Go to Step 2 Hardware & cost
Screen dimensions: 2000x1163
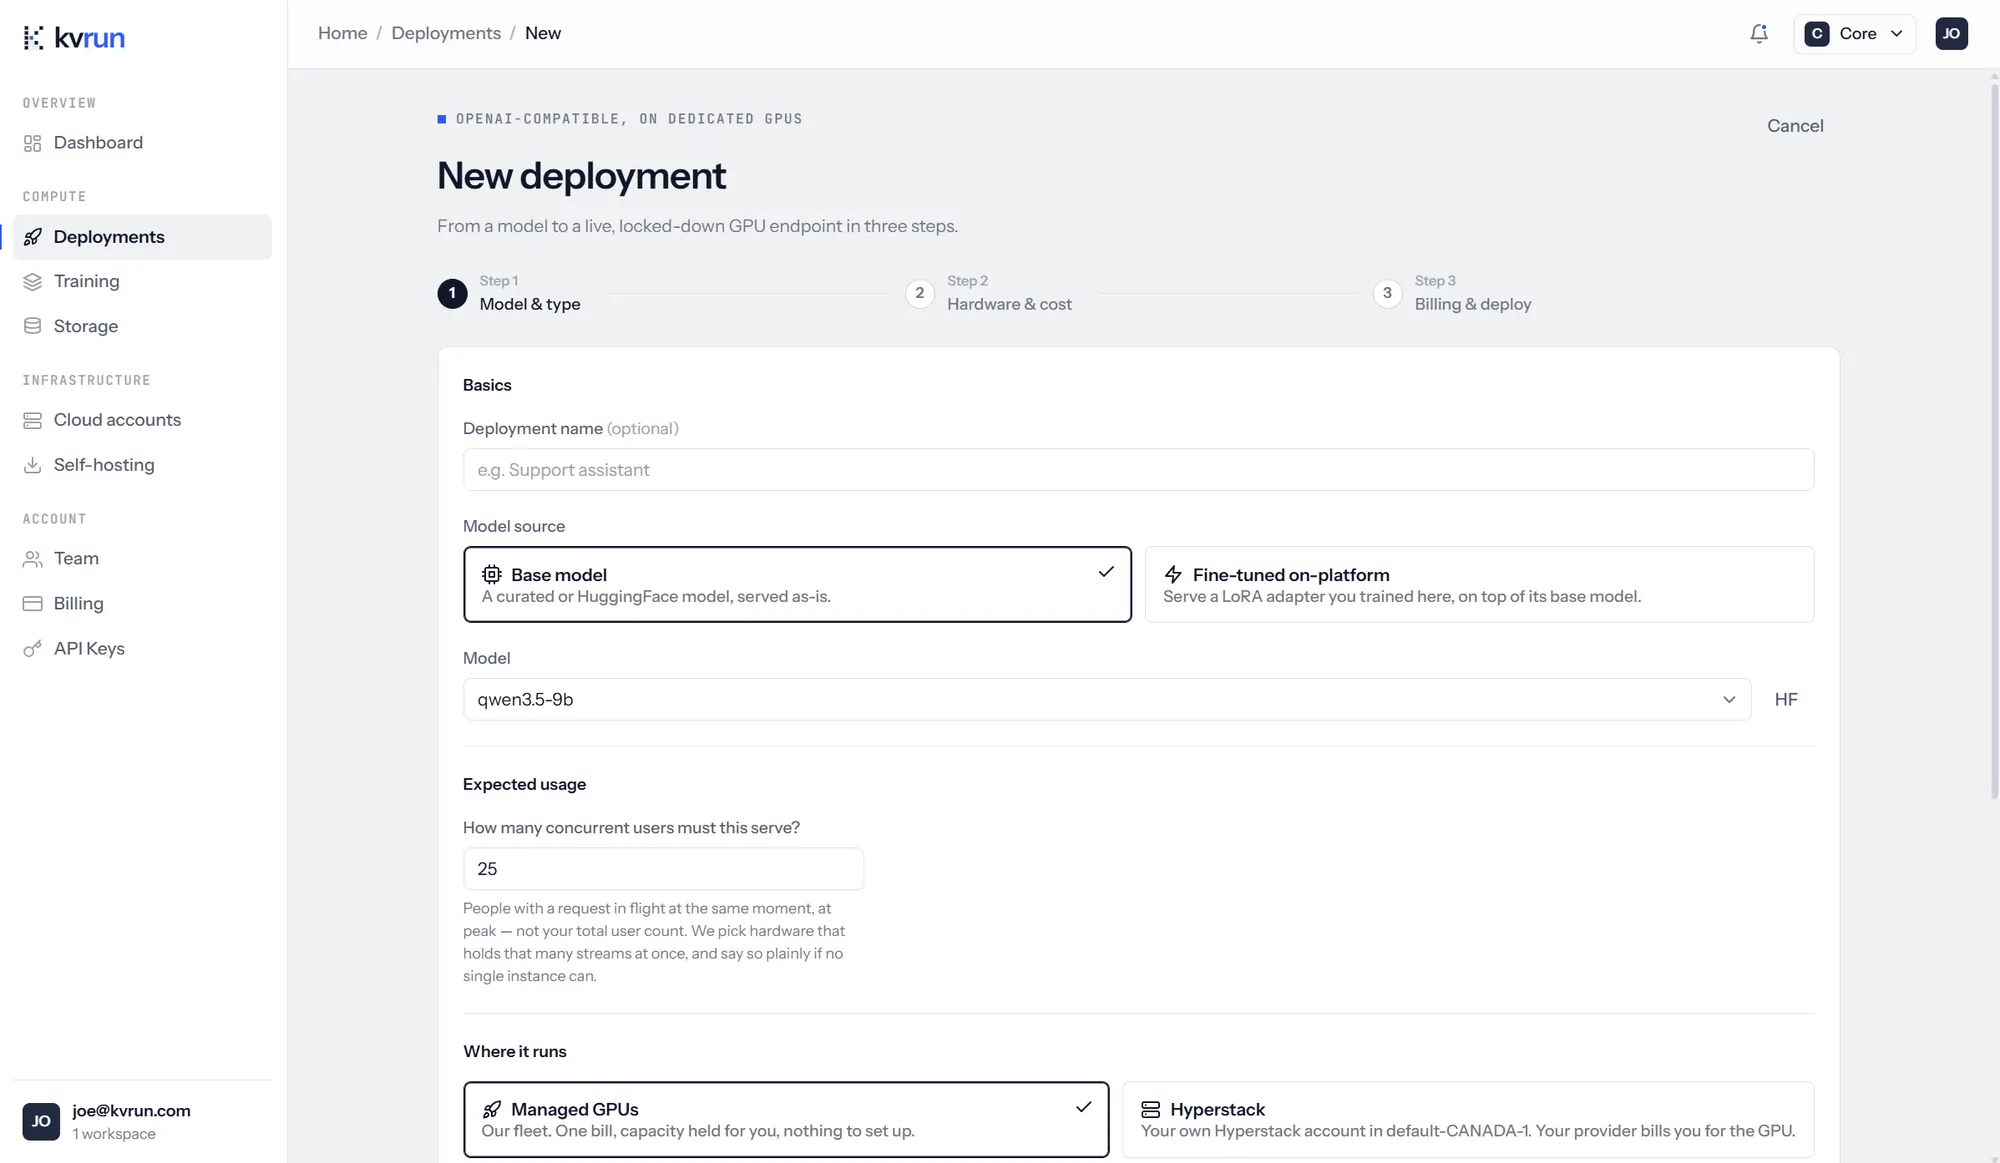(989, 293)
